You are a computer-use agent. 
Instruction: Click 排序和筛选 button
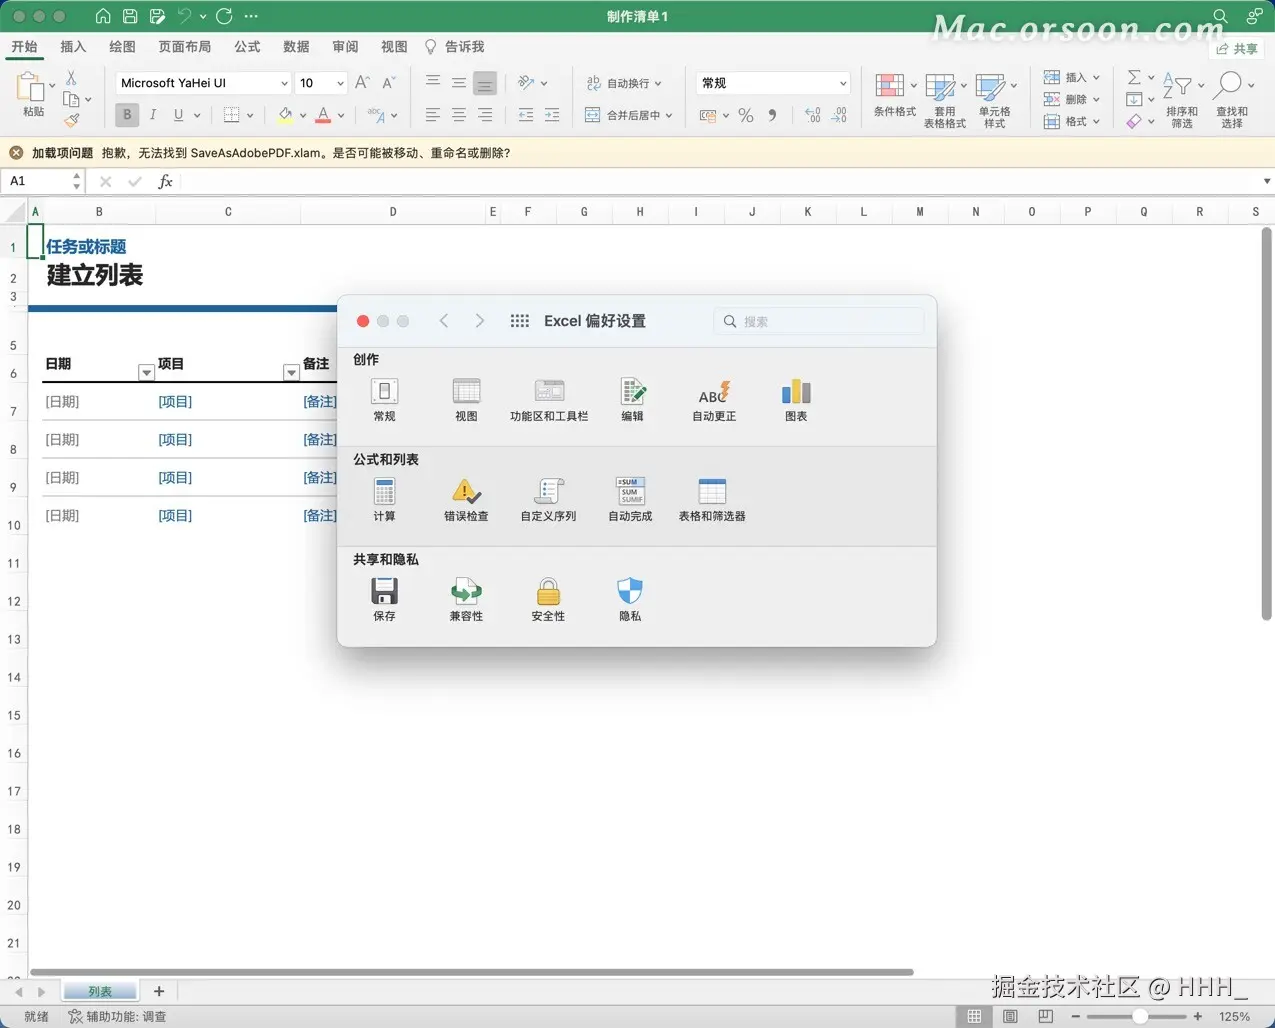(x=1182, y=99)
